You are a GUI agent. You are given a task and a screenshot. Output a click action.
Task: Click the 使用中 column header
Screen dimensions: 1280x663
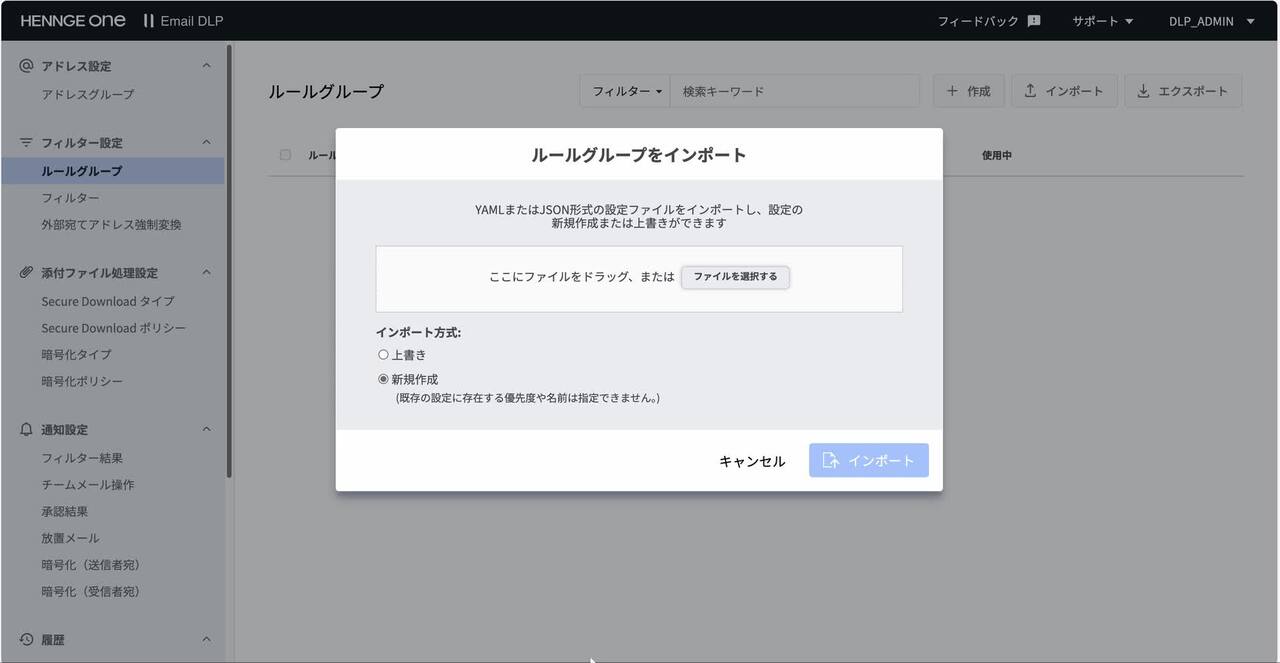pyautogui.click(x=997, y=155)
